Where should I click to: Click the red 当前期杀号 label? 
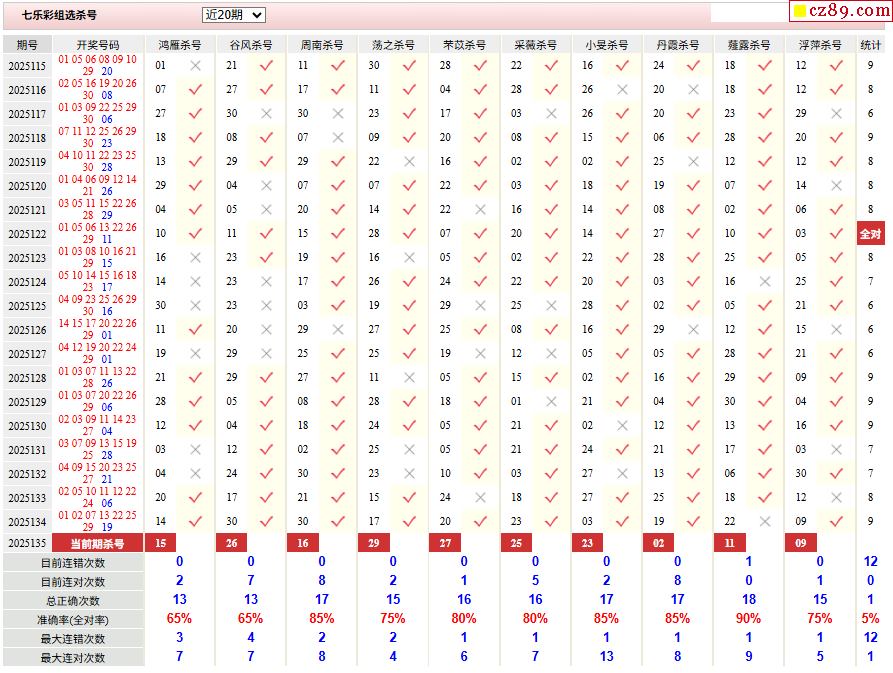98,543
